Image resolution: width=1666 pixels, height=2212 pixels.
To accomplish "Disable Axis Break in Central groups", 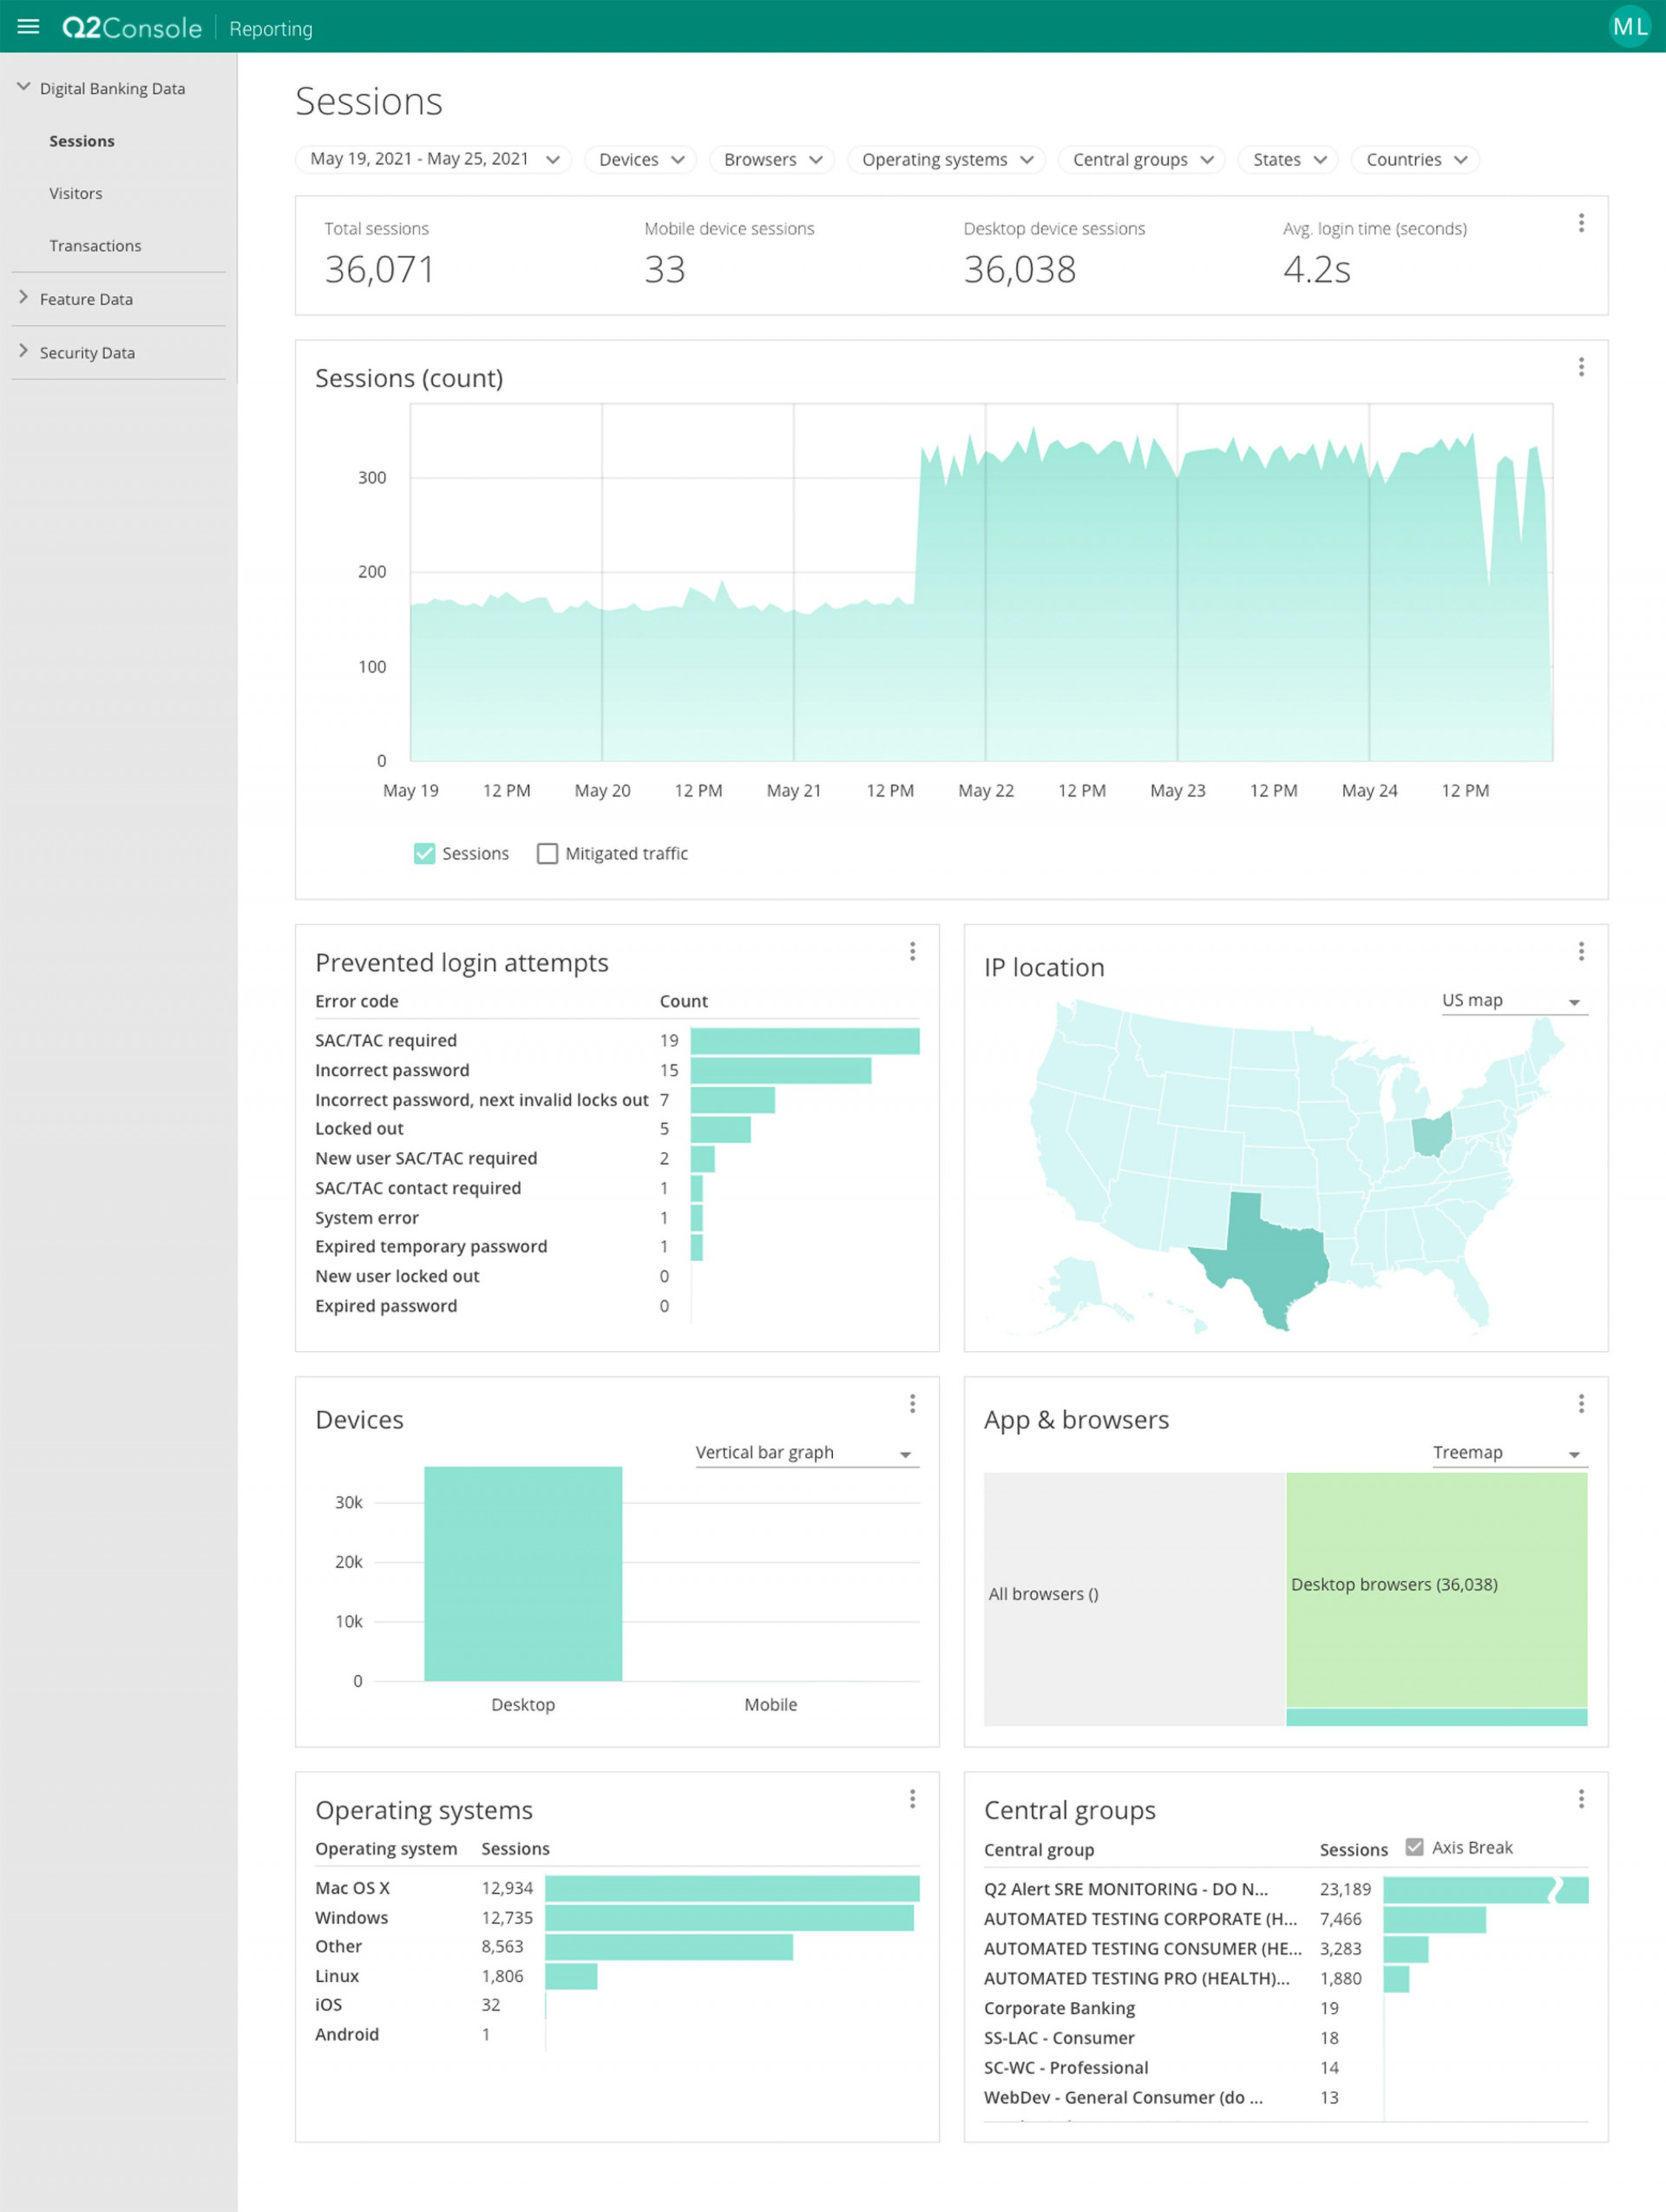I will [1416, 1847].
